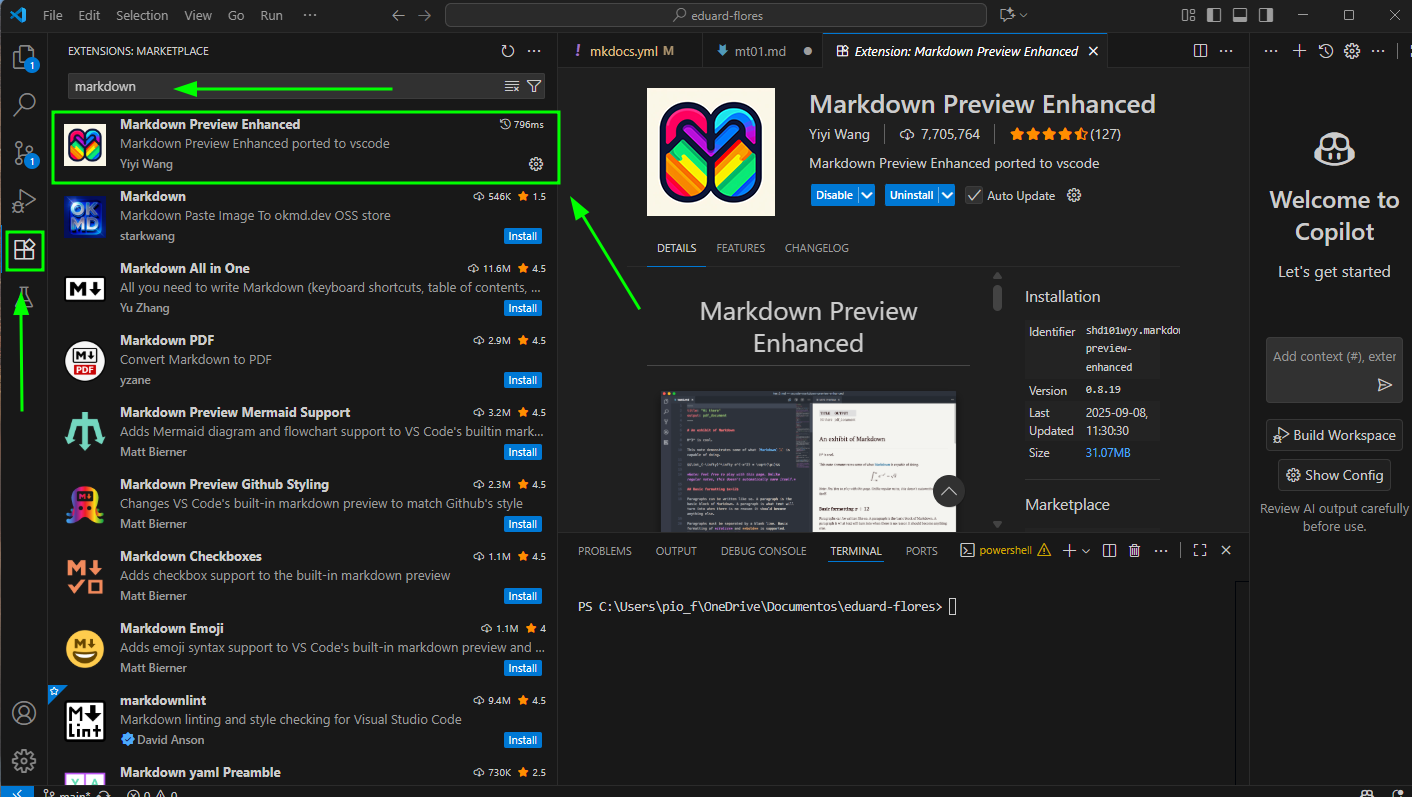Image resolution: width=1412 pixels, height=797 pixels.
Task: Open the Search view icon
Action: pyautogui.click(x=24, y=104)
